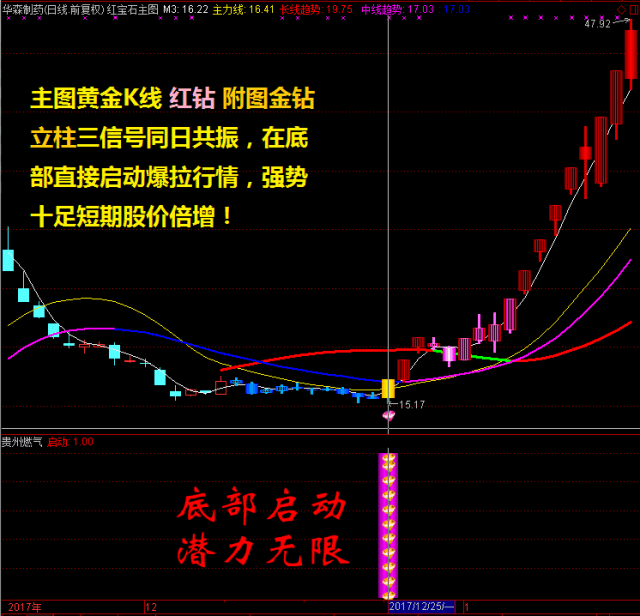Image resolution: width=640 pixels, height=616 pixels.
Task: Click the pink candle on the green line
Action: point(450,353)
